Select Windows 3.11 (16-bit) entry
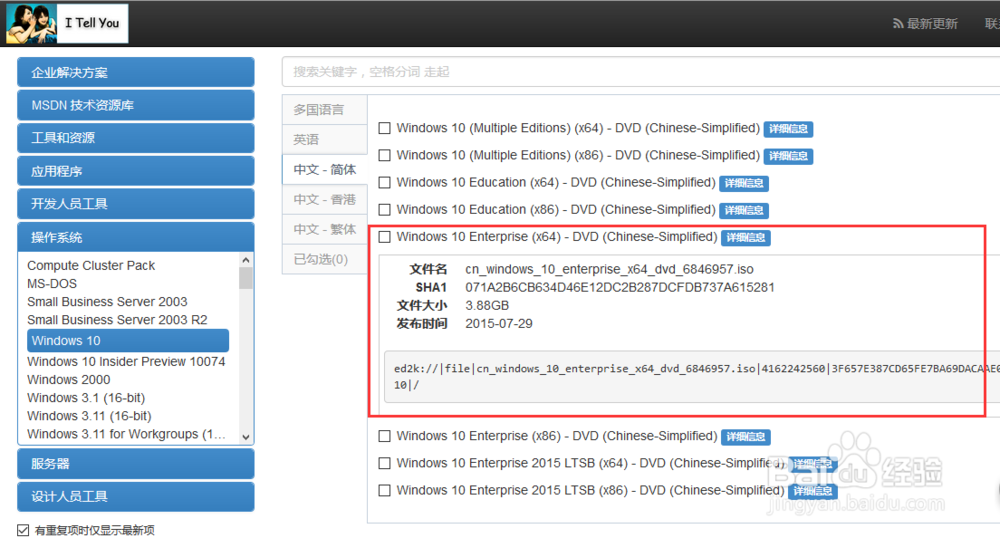Screen dimensions: 1000x538 coord(89,416)
